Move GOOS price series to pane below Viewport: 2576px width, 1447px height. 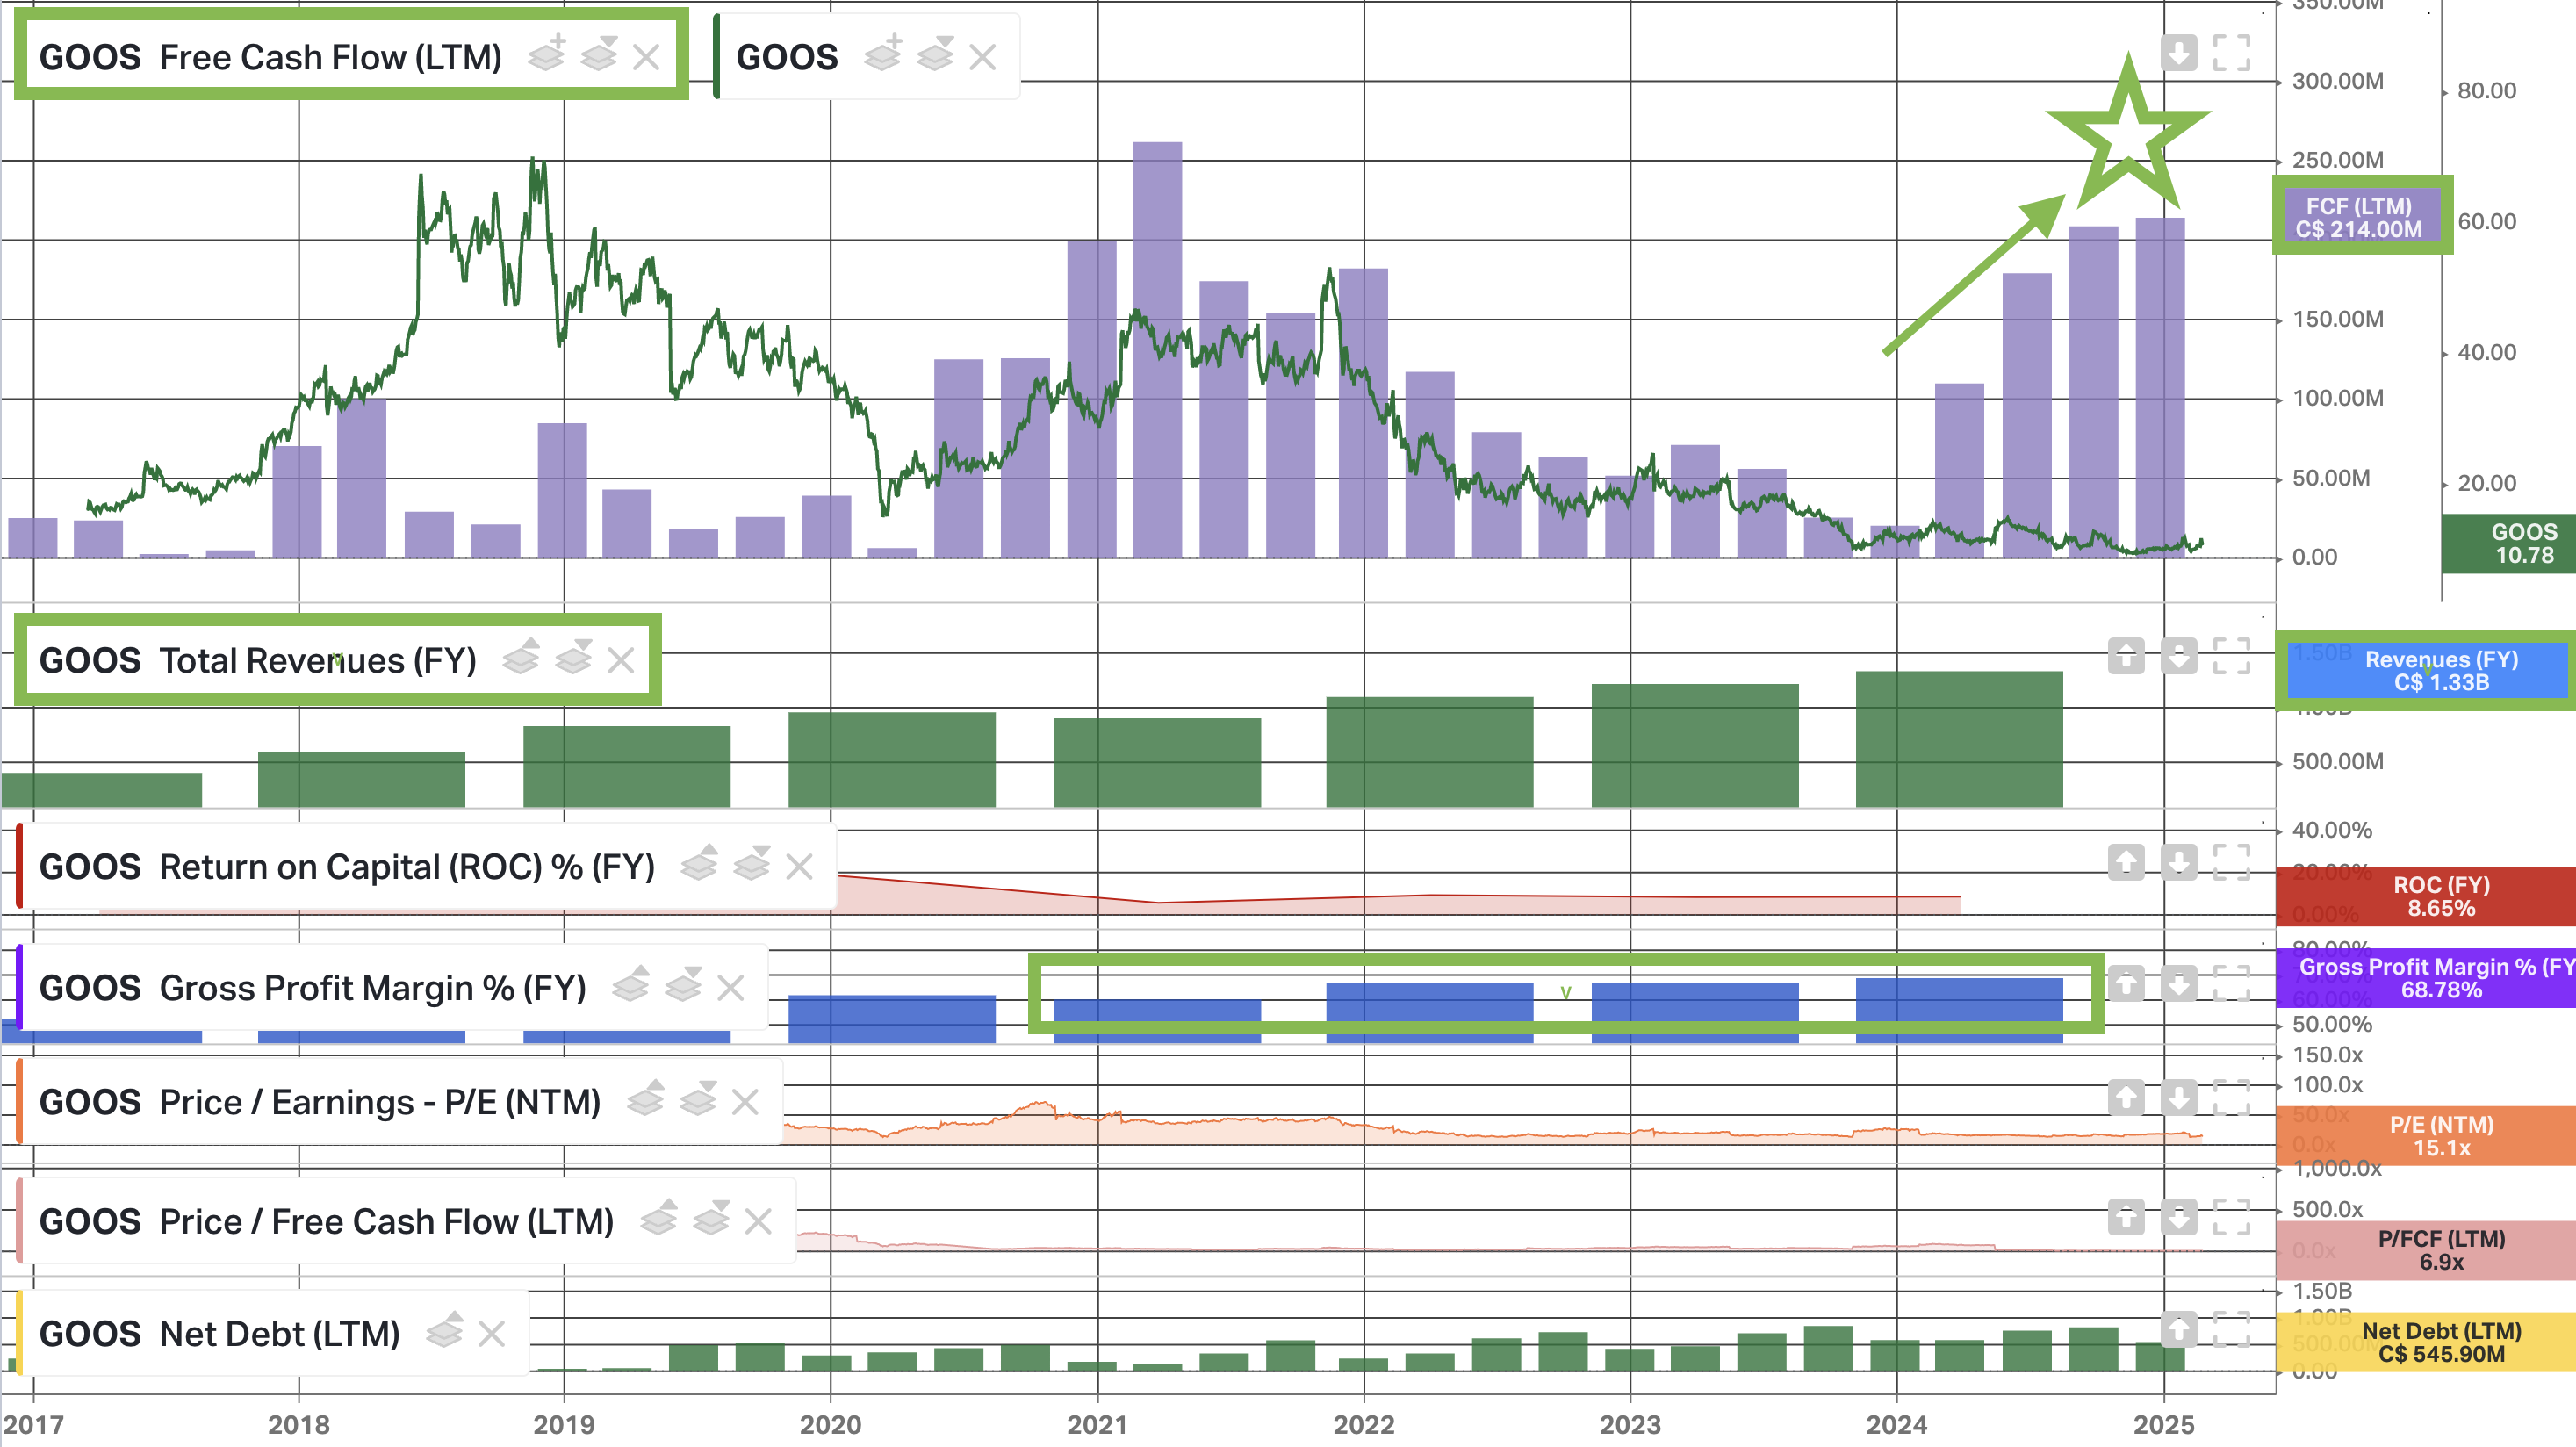(935, 55)
